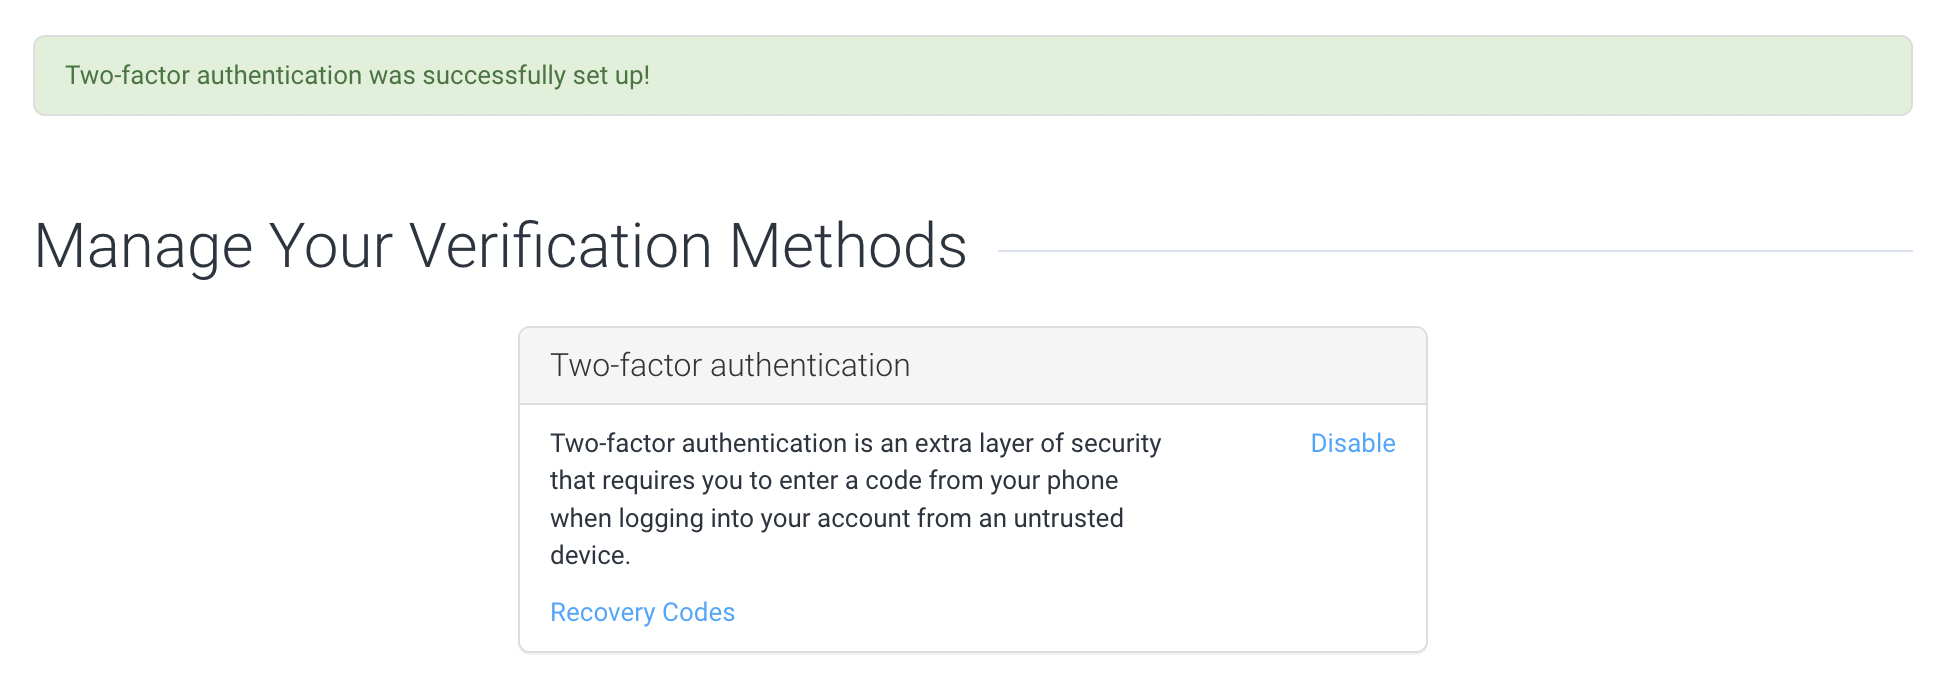Click the word 'Verification' in the heading
The width and height of the screenshot is (1941, 687).
coord(560,246)
